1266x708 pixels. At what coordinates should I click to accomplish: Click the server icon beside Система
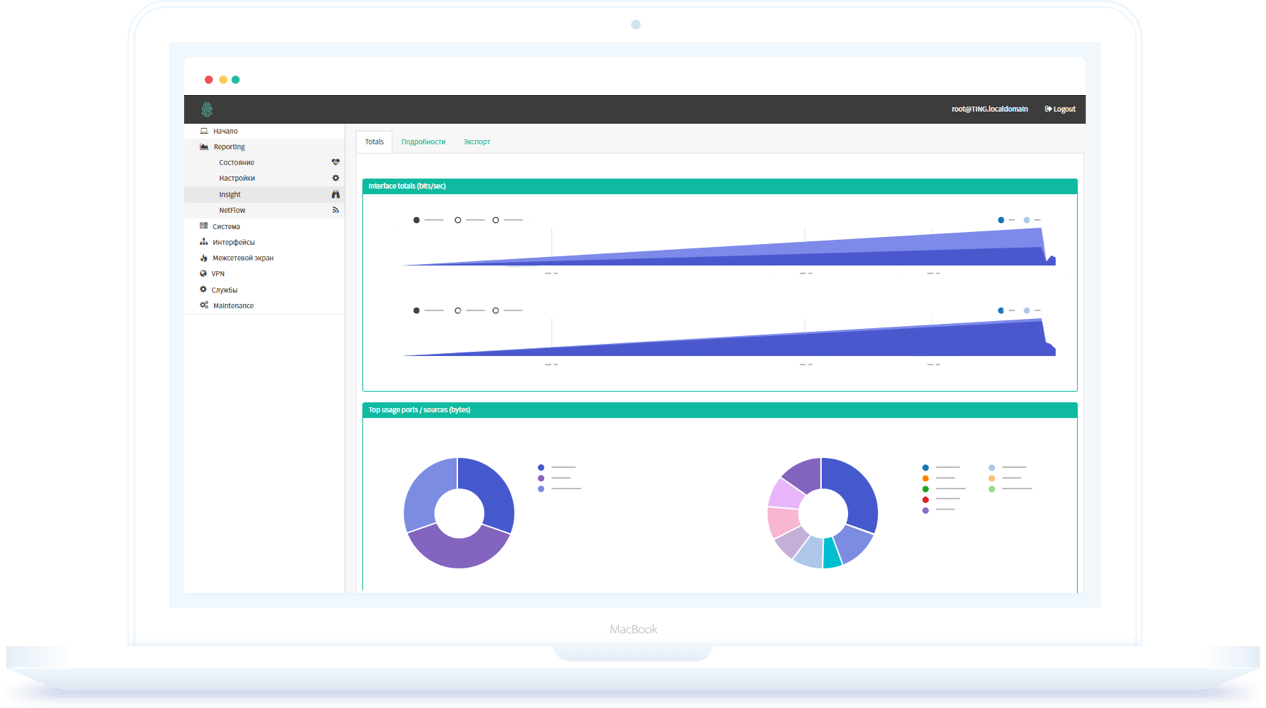pos(204,226)
